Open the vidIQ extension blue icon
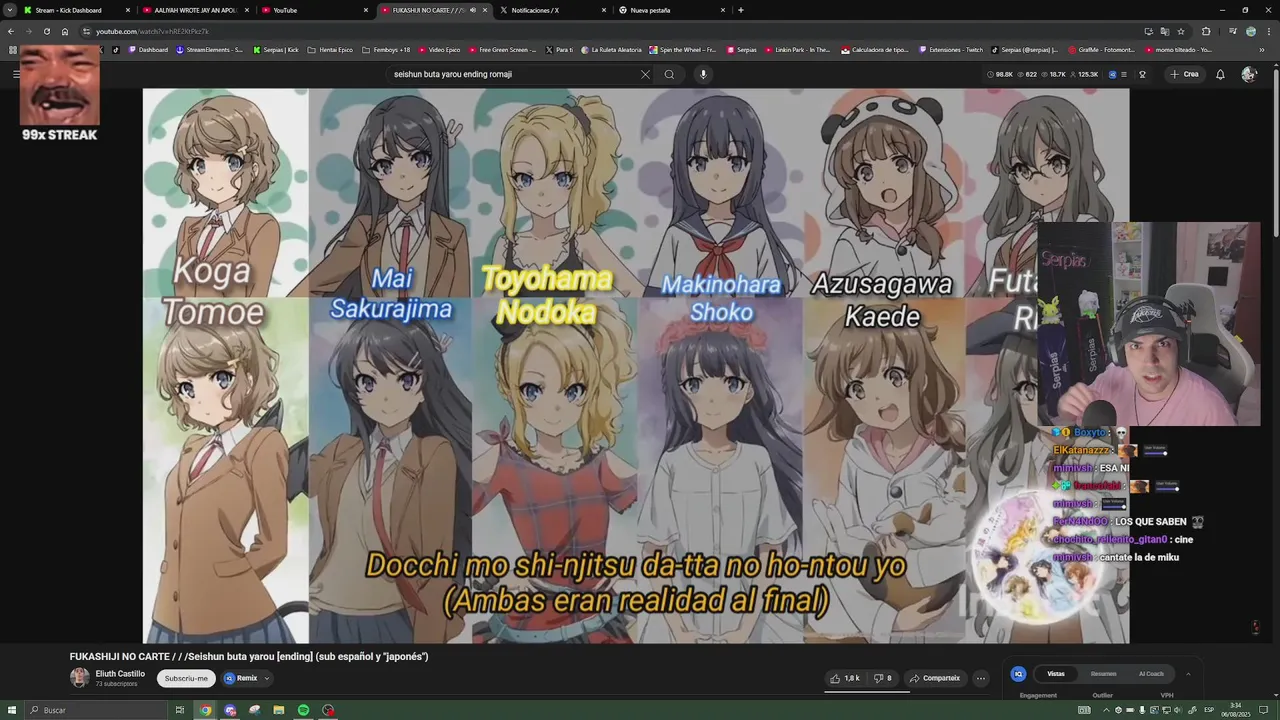Image resolution: width=1280 pixels, height=720 pixels. point(1113,74)
